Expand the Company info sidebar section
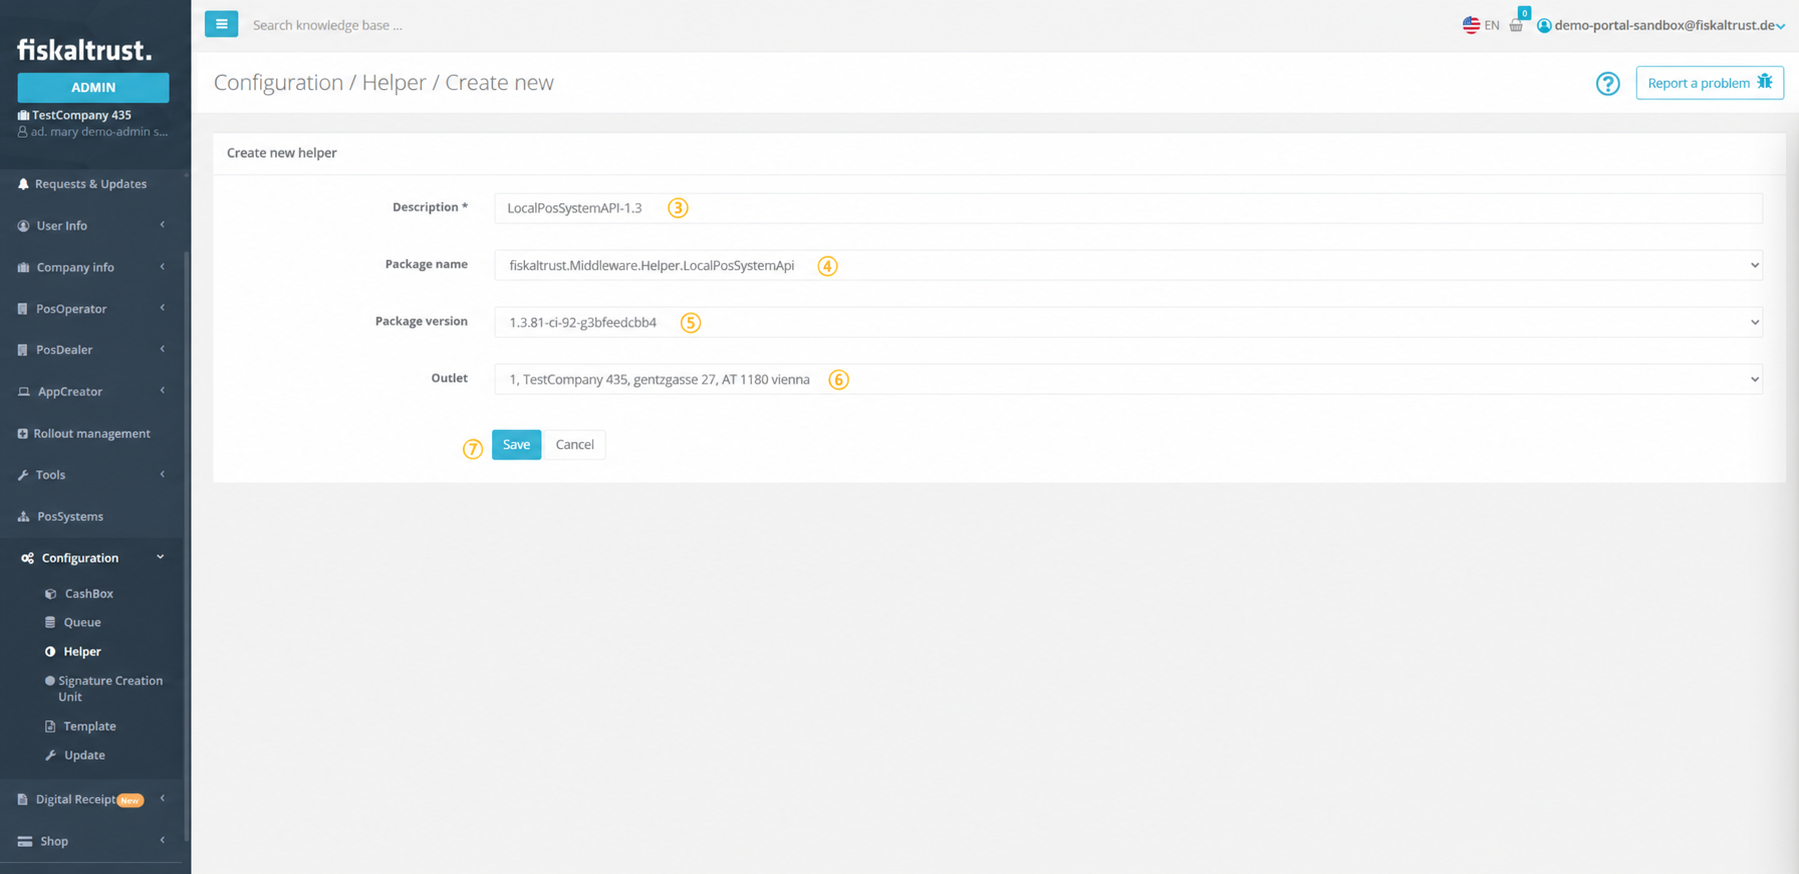This screenshot has height=874, width=1799. point(91,267)
